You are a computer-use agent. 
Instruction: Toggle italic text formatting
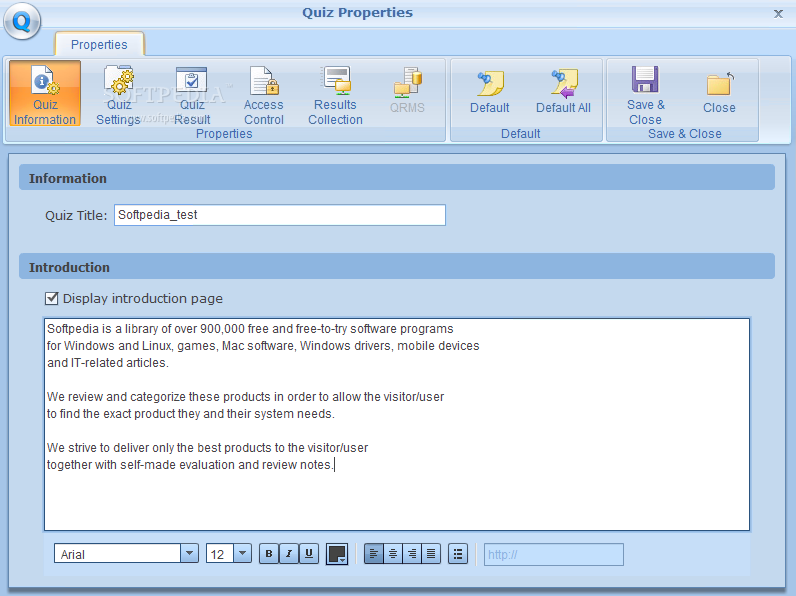tap(289, 554)
